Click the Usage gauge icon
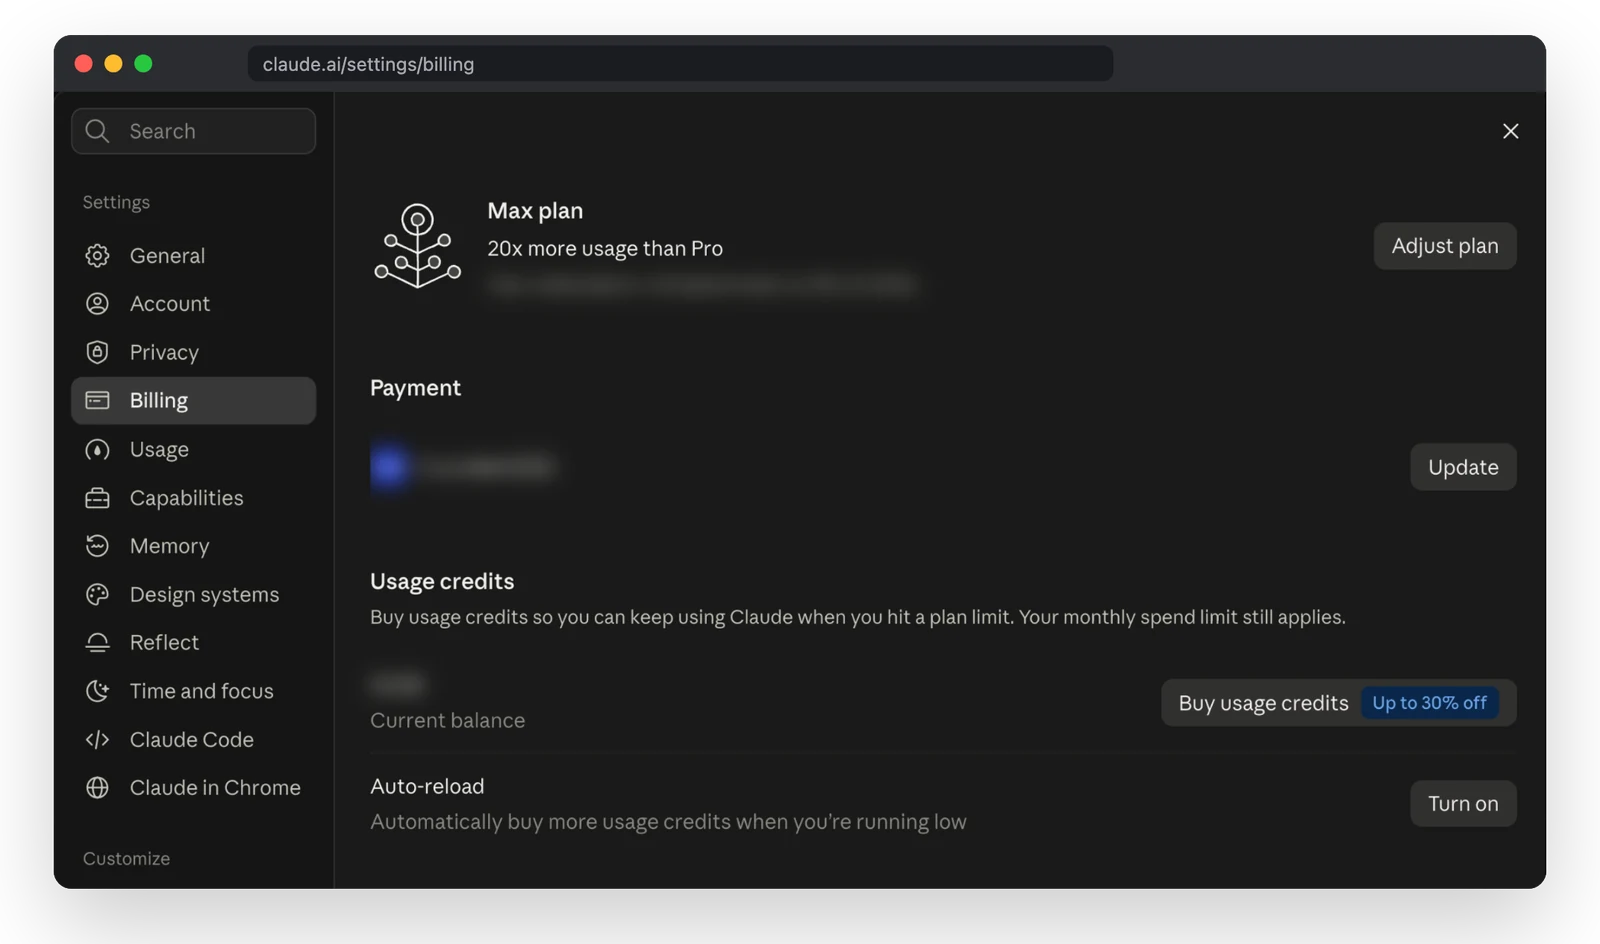The width and height of the screenshot is (1600, 944). pos(97,450)
